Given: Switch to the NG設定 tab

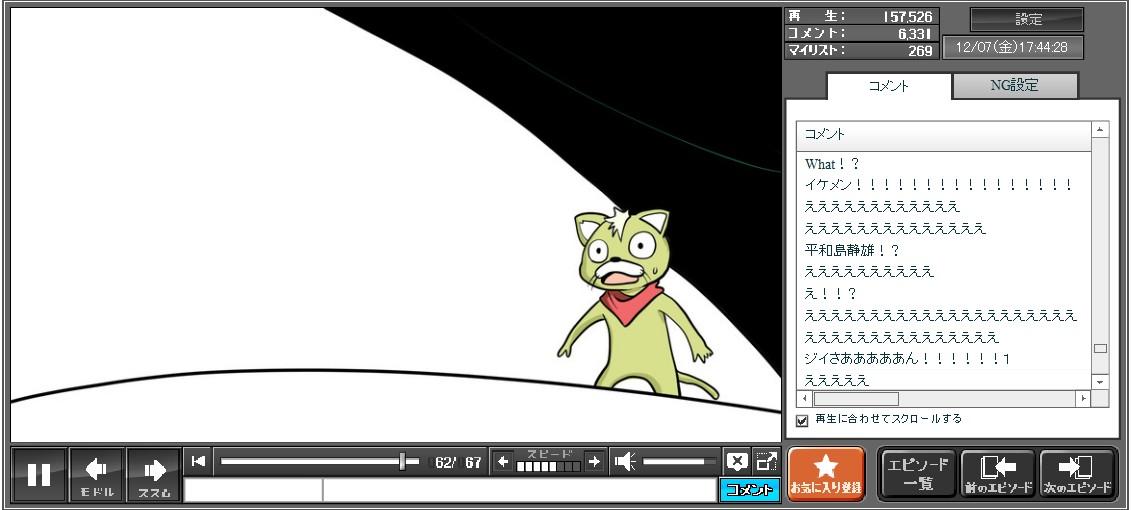Looking at the screenshot, I should (x=1014, y=86).
